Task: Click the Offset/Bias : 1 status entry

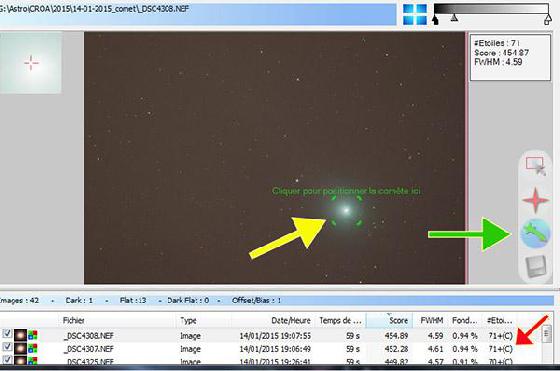Action: (256, 300)
